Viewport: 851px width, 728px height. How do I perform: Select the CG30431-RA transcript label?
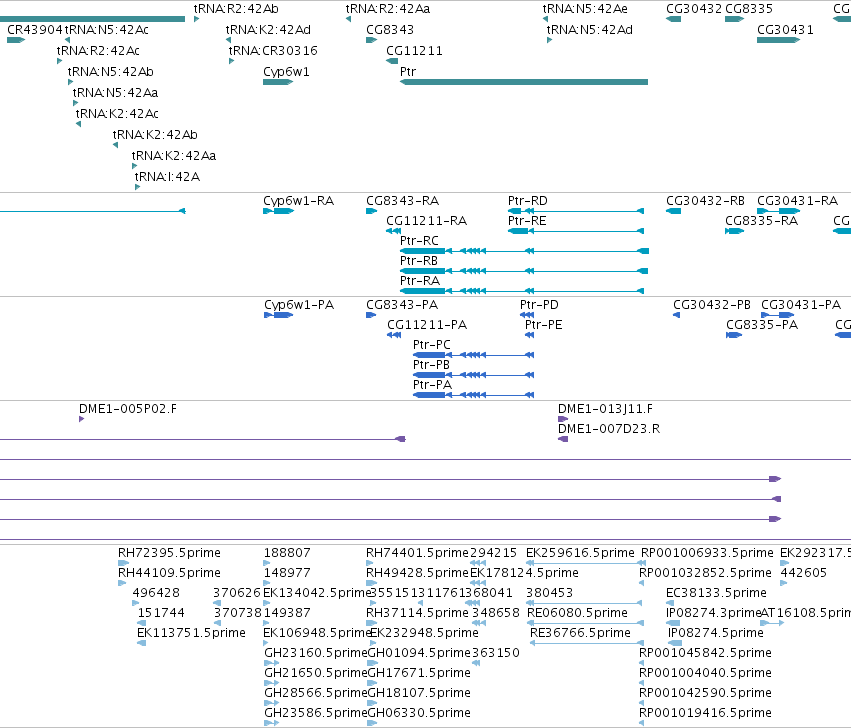pyautogui.click(x=798, y=201)
